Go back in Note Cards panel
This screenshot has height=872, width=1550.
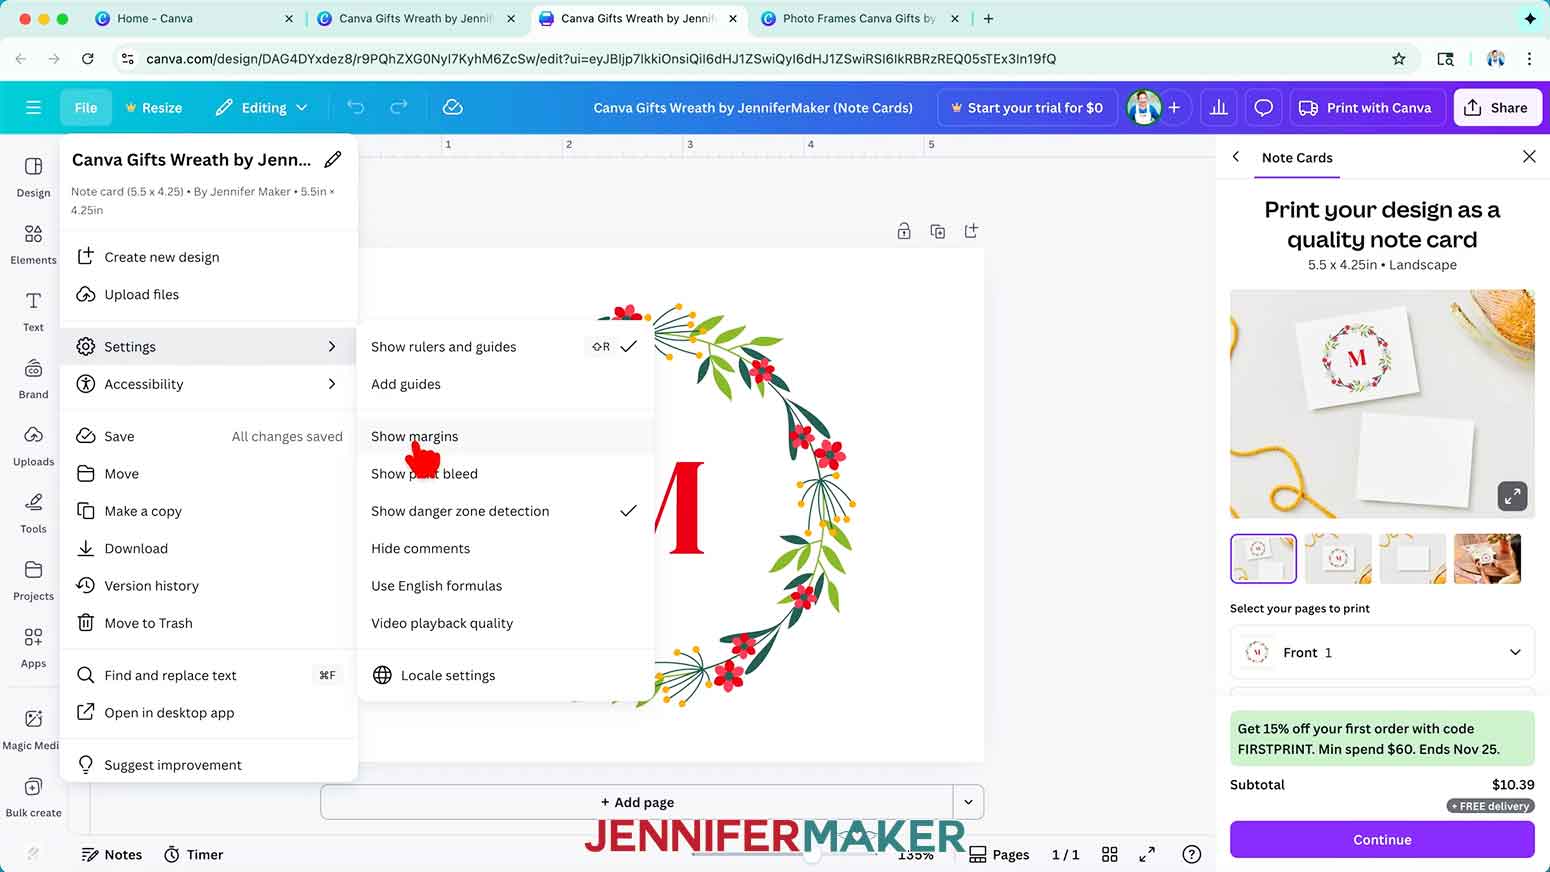click(1236, 157)
